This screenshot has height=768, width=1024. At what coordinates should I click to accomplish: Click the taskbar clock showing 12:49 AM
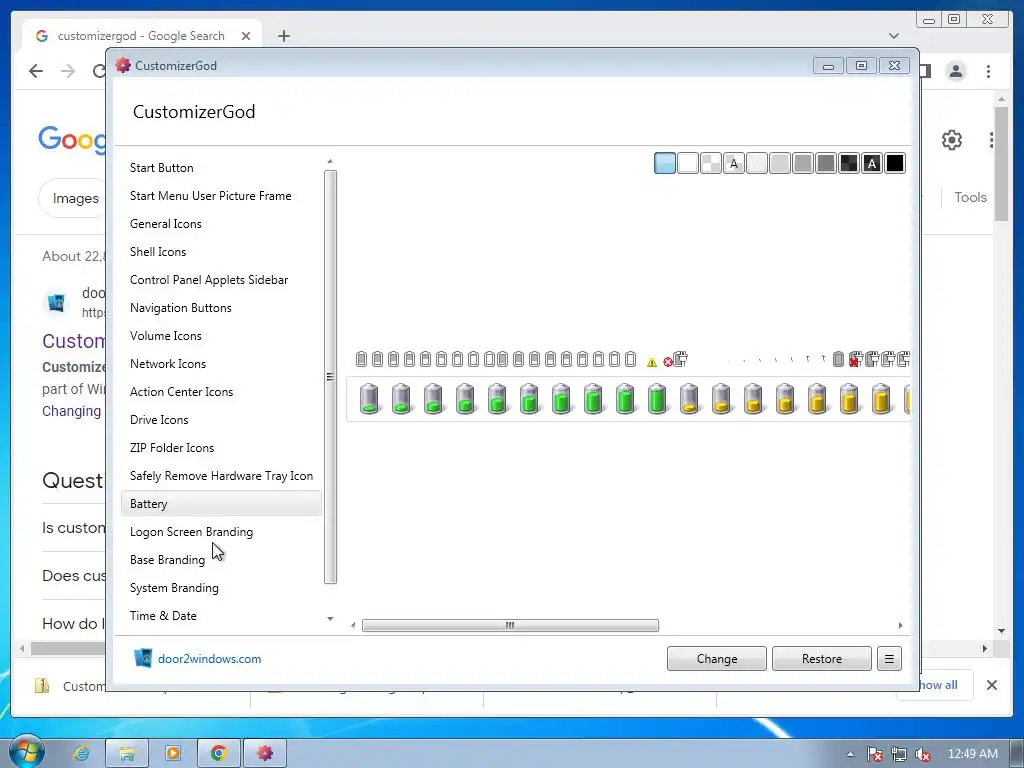(x=972, y=754)
